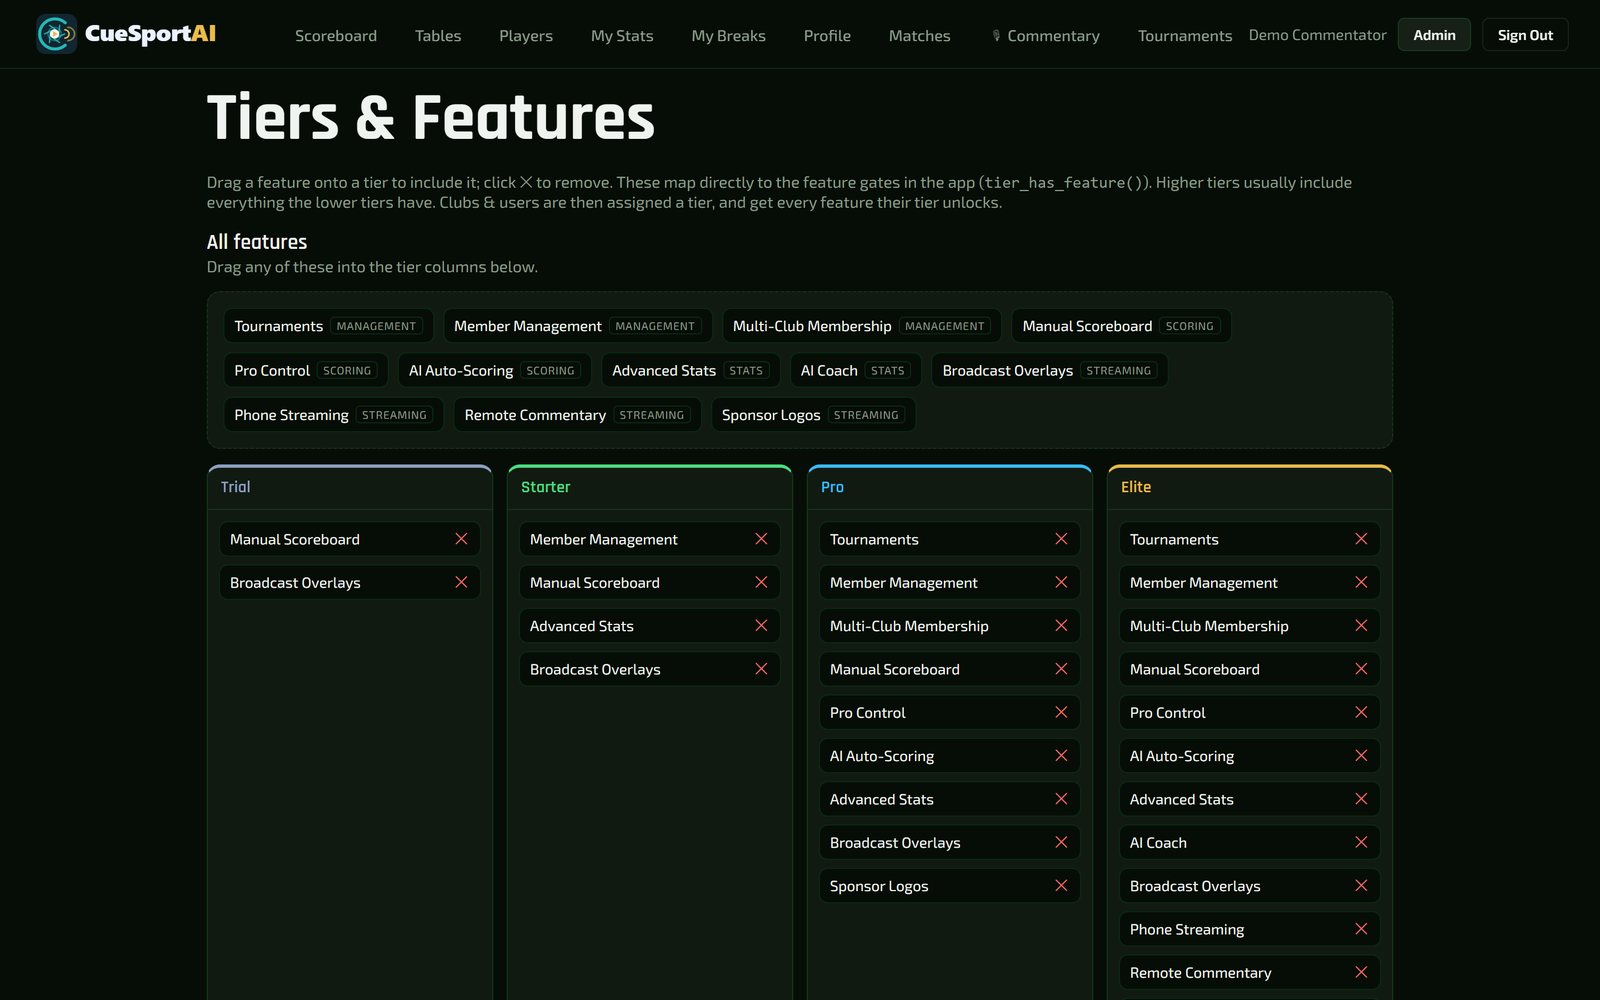Remove Tournaments from Elite tier
Viewport: 1600px width, 1000px height.
(x=1361, y=539)
